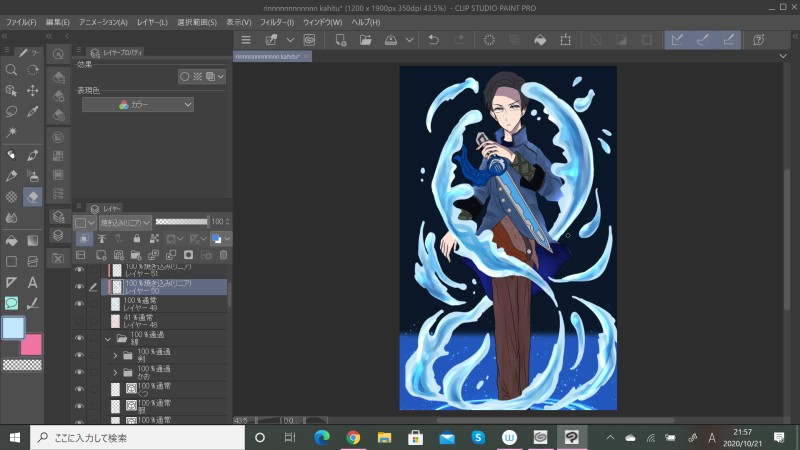The image size is (800, 450).
Task: Select the Balloon speech bubble tool
Action: 11,303
